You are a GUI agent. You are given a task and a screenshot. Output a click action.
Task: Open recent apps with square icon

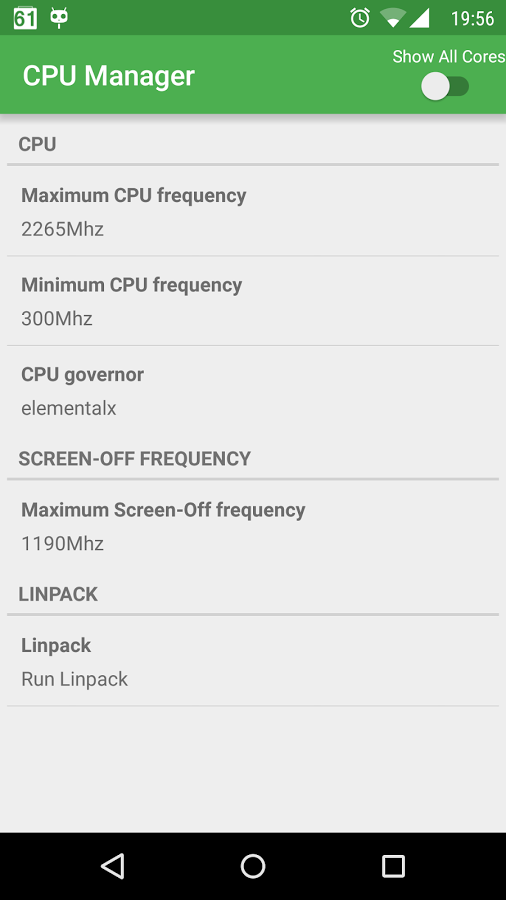pyautogui.click(x=393, y=866)
